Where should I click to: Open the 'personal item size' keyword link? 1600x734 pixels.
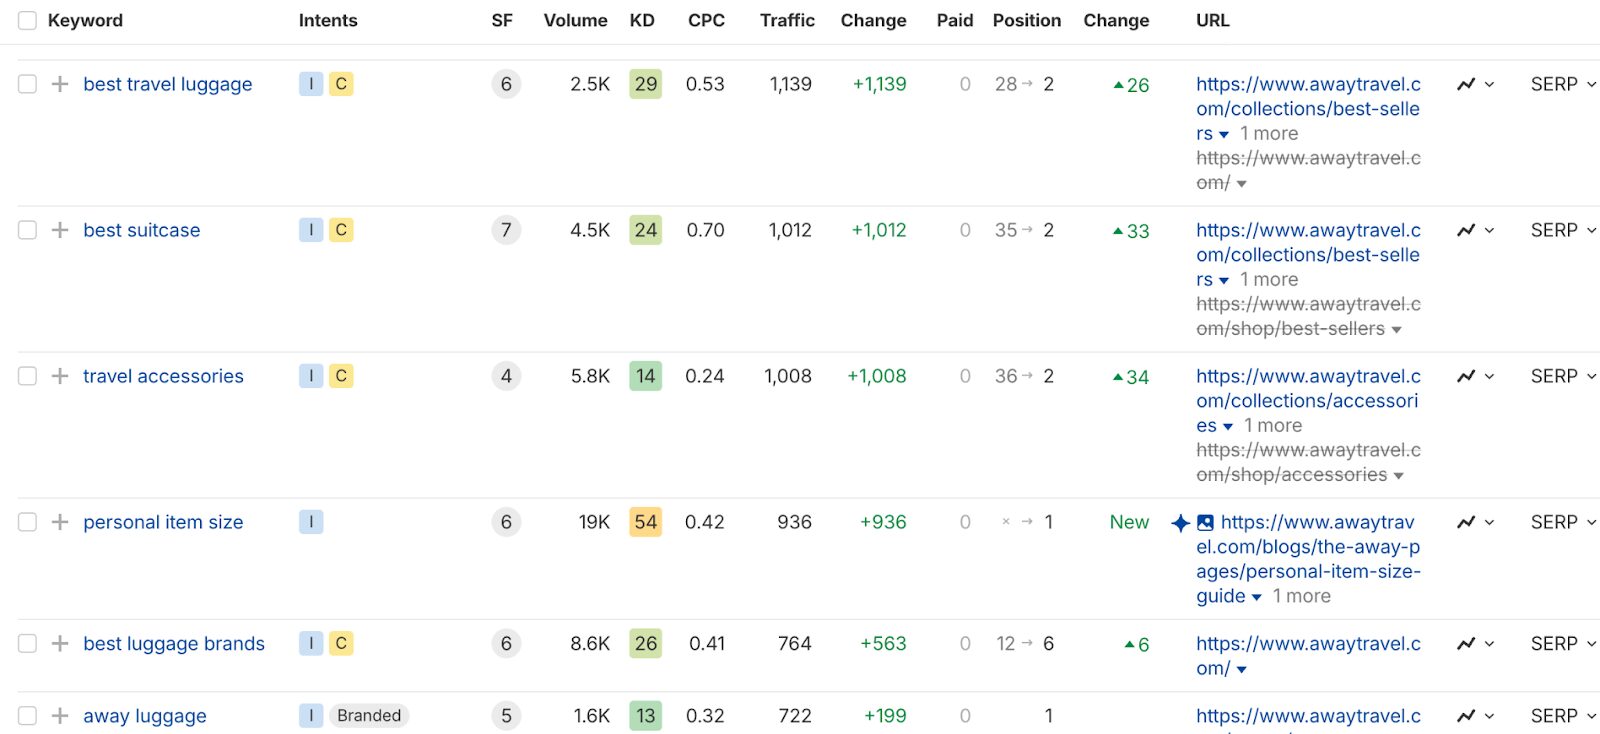coord(163,522)
